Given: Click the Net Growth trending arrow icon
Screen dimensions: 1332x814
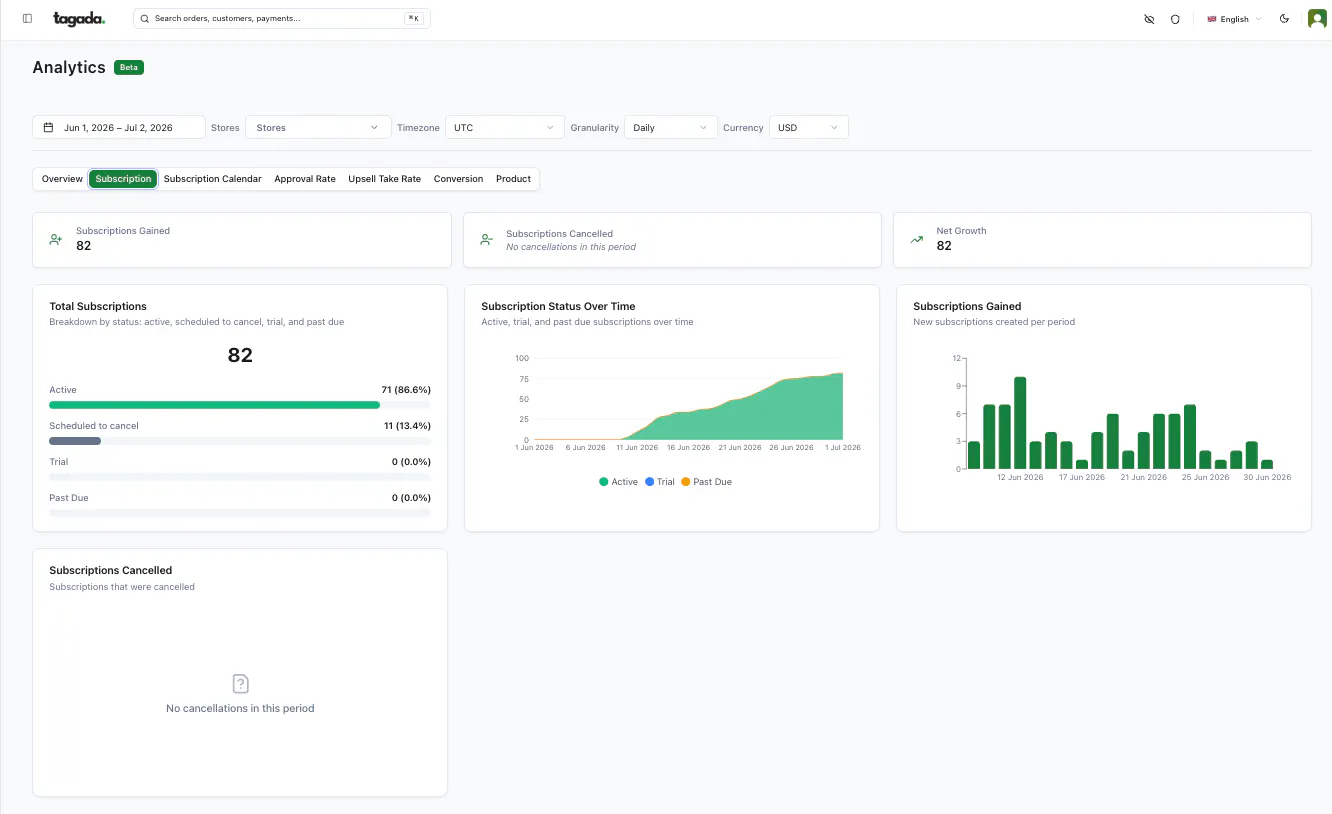Looking at the screenshot, I should (x=916, y=240).
